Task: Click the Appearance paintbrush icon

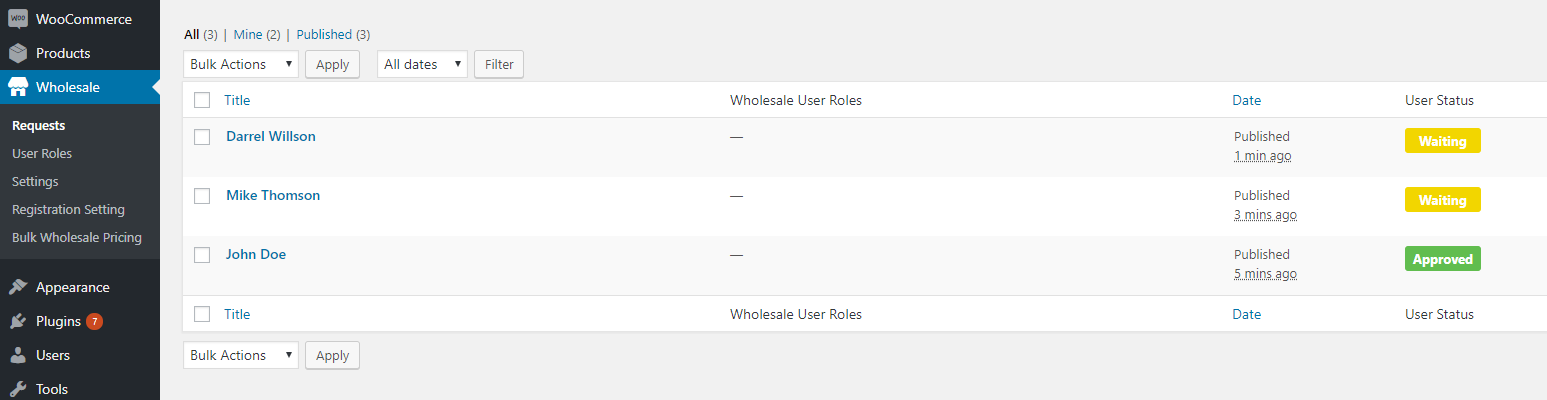Action: point(18,287)
